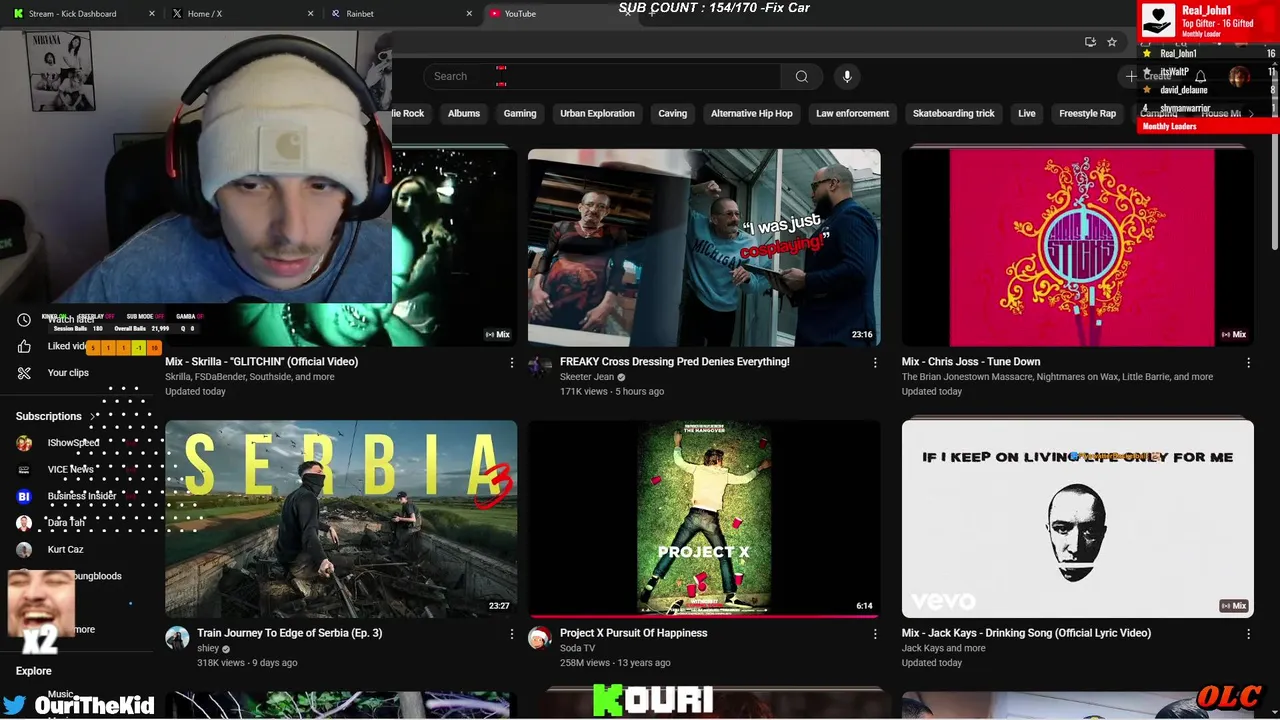Switch to Home / X tab
The image size is (1280, 720).
[243, 14]
